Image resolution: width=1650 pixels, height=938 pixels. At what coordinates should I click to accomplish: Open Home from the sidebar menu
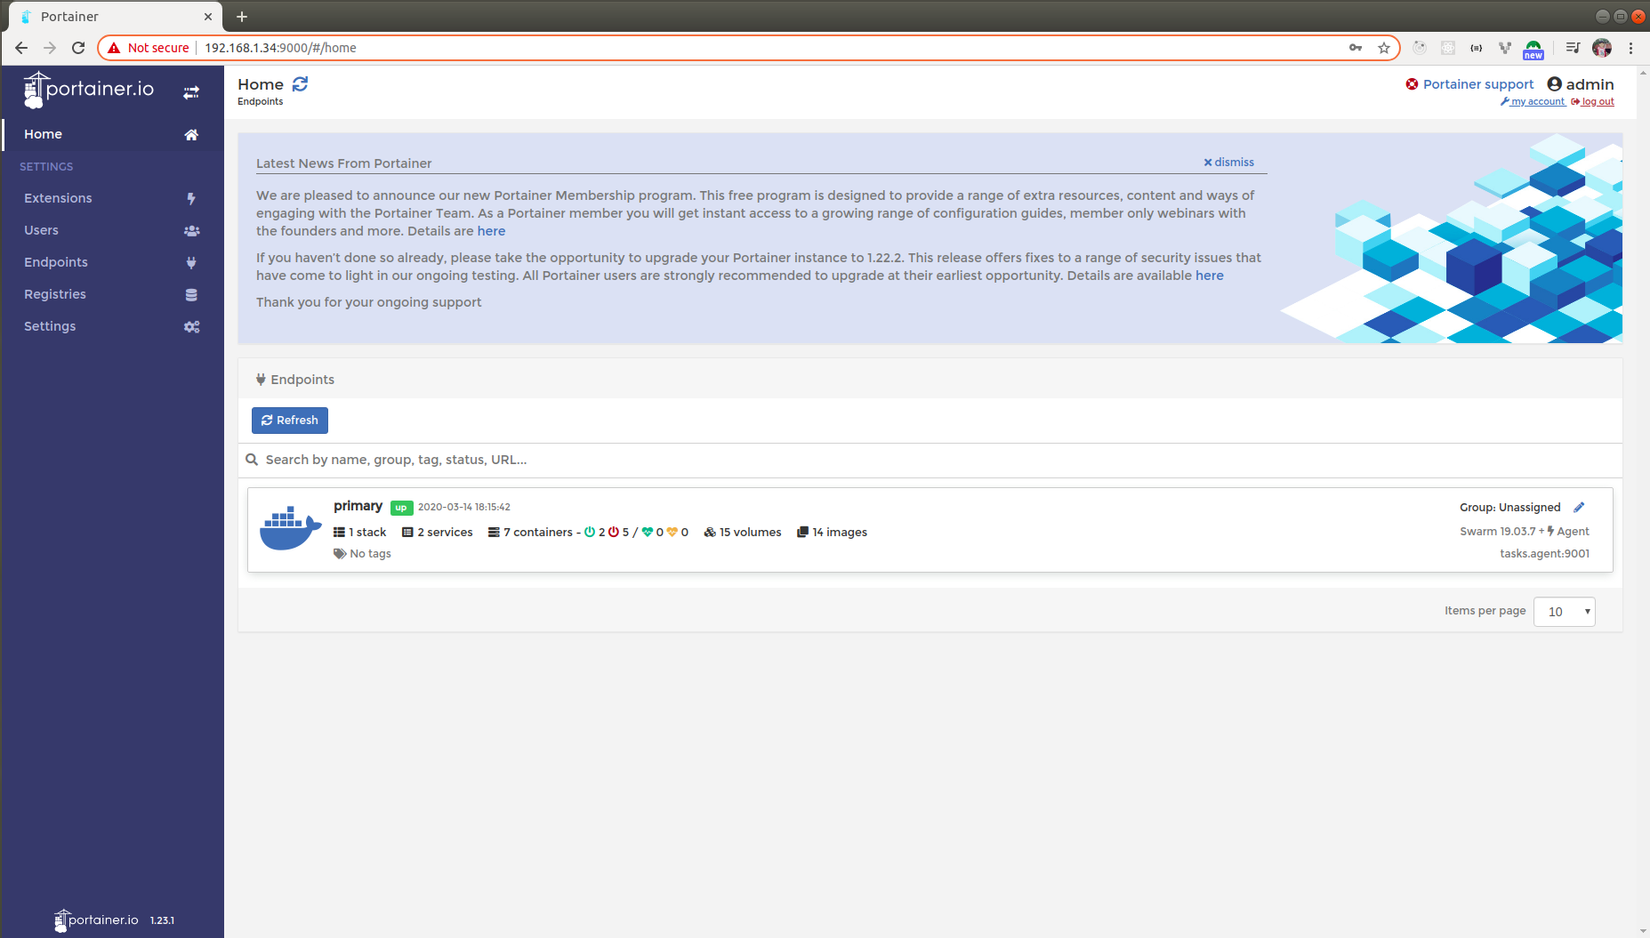coord(113,134)
